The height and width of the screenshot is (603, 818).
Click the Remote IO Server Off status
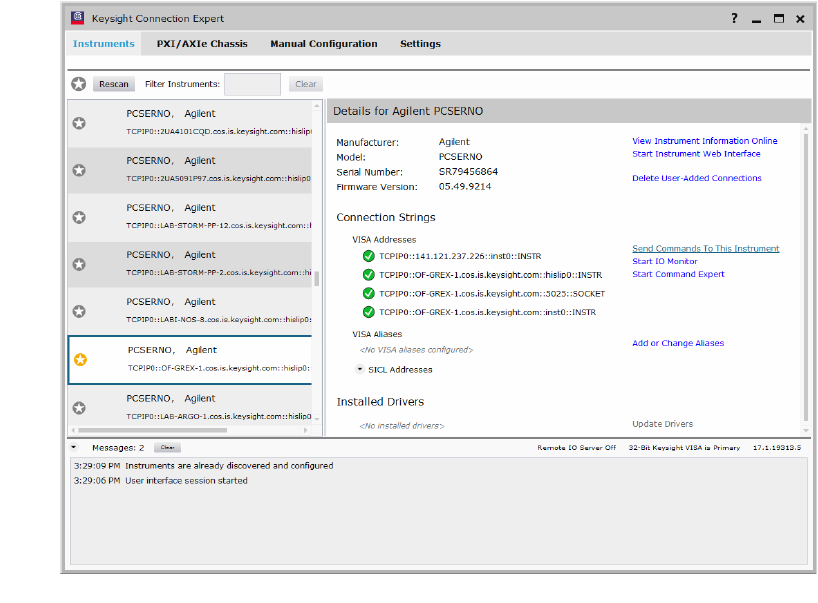[576, 448]
